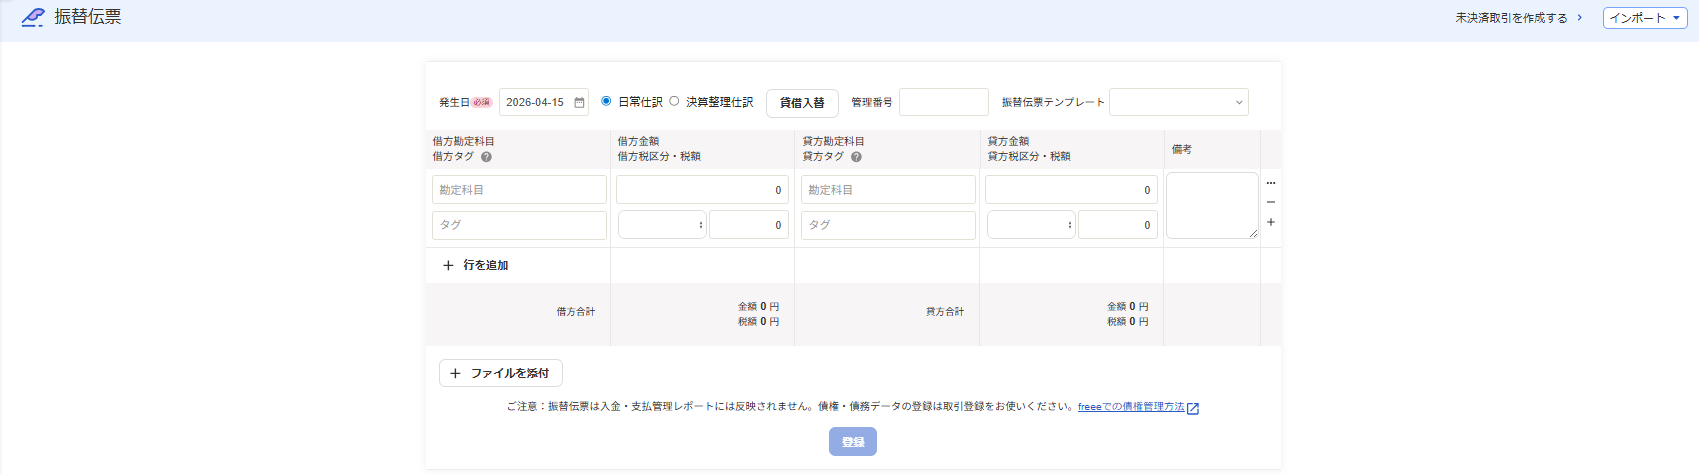Click the 借方タグ help question-mark icon
The height and width of the screenshot is (475, 1699).
(x=486, y=157)
